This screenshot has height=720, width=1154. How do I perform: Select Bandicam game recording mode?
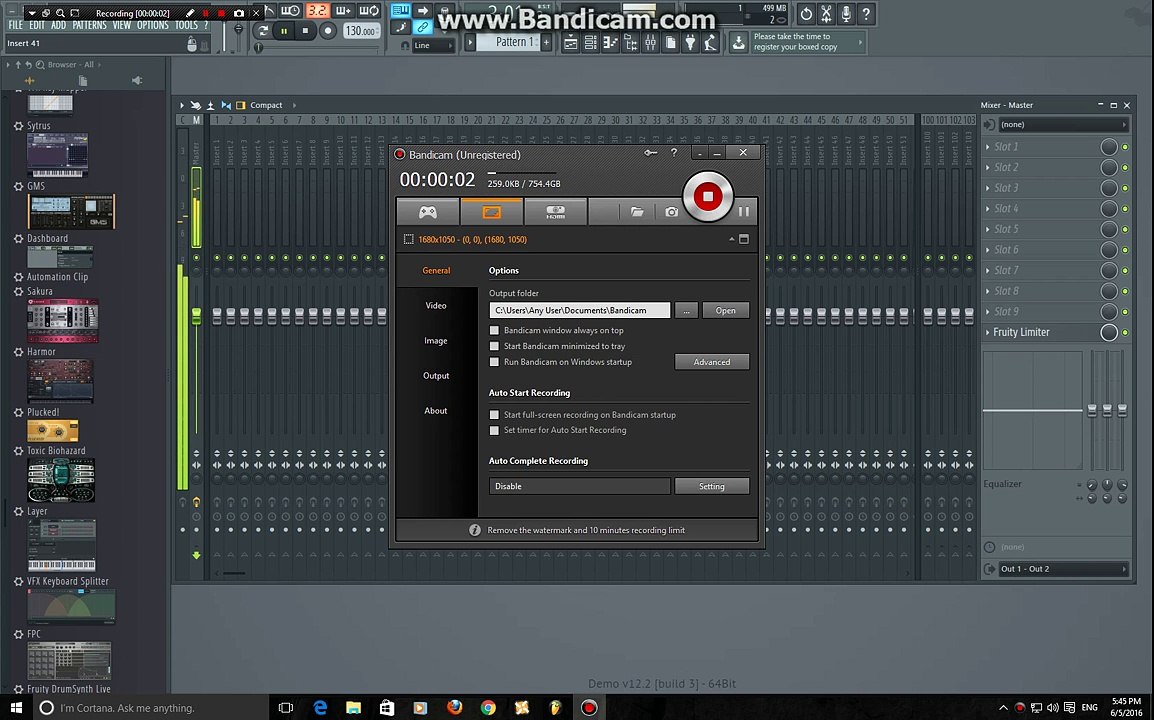tap(428, 212)
